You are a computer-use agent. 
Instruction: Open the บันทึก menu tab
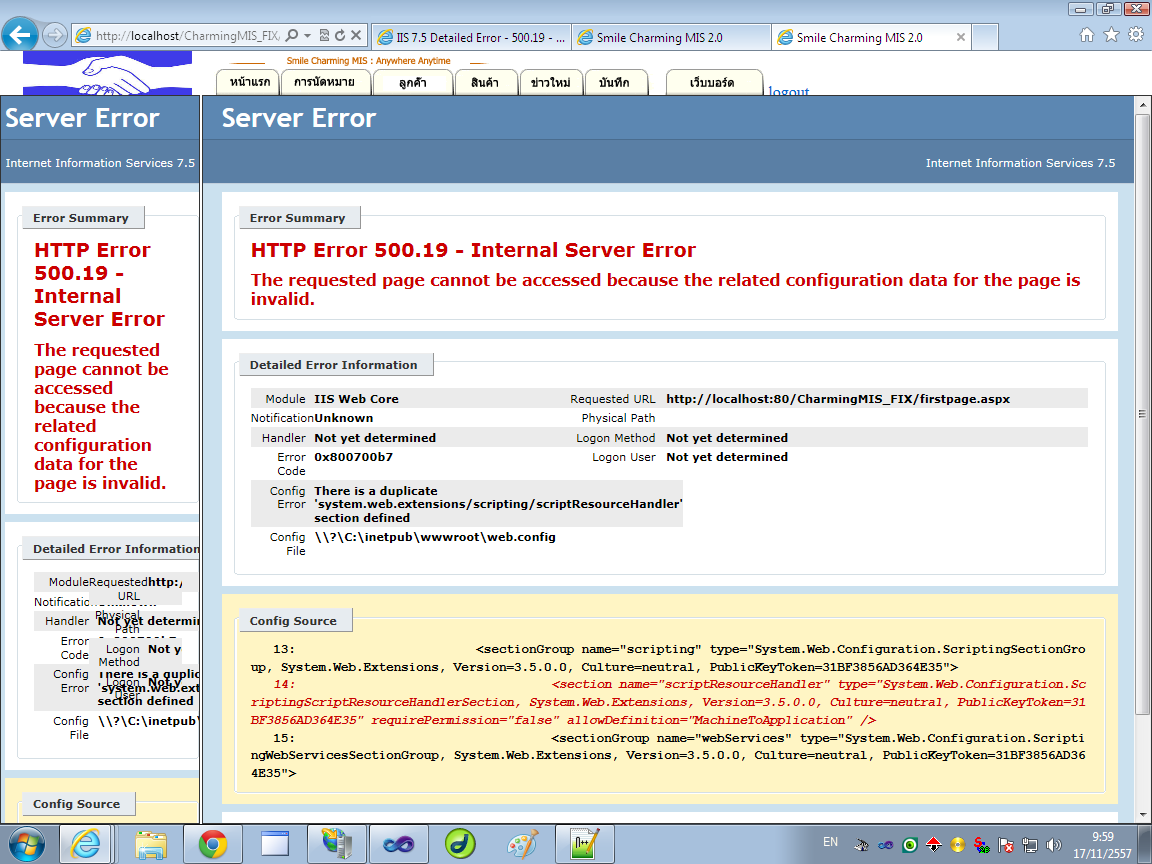(614, 82)
